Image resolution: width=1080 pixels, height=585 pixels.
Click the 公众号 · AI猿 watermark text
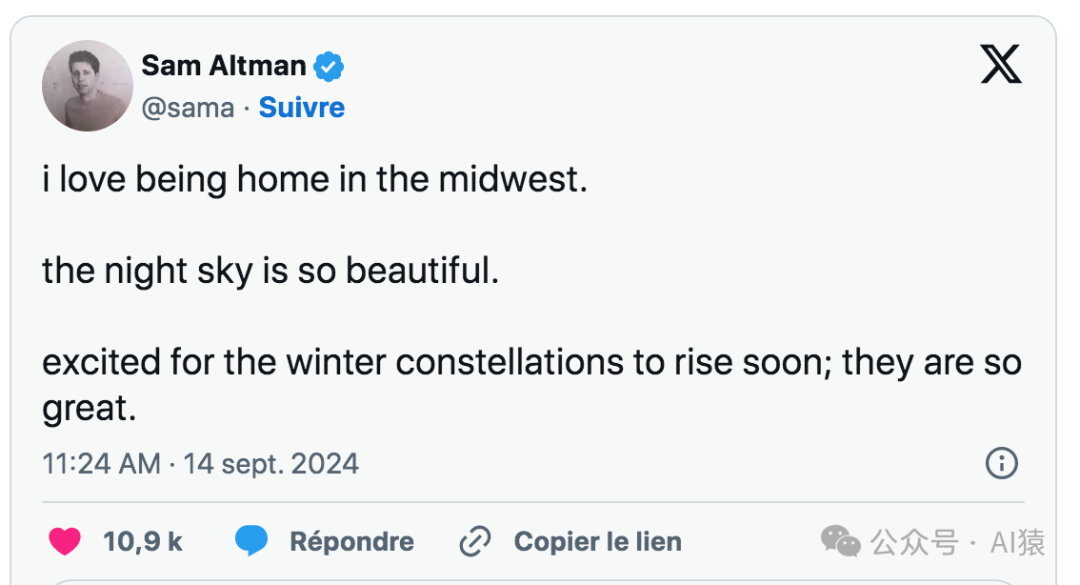click(x=957, y=543)
